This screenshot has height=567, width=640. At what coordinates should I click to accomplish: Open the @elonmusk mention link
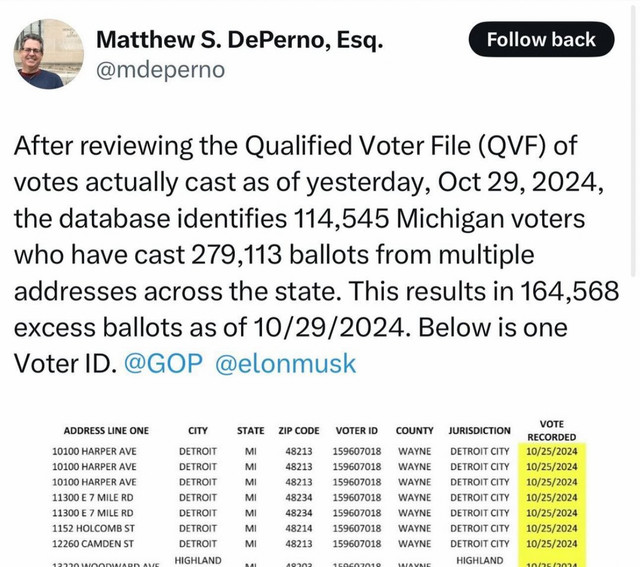[285, 363]
